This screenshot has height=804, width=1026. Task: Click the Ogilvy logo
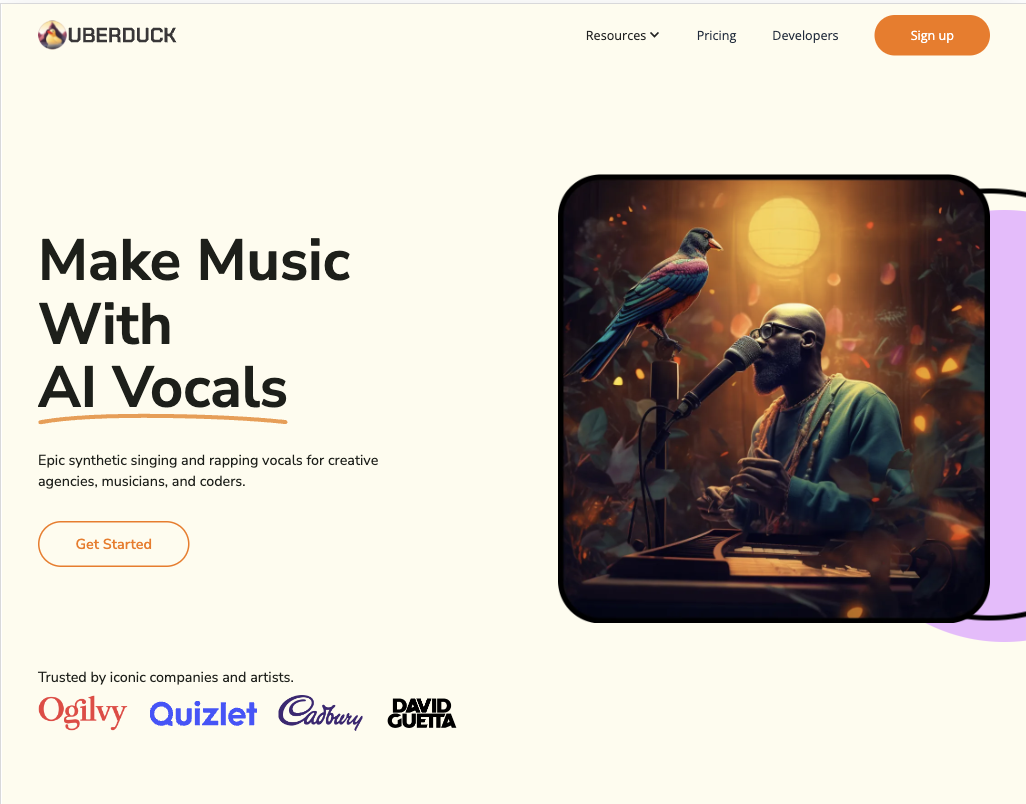coord(82,712)
